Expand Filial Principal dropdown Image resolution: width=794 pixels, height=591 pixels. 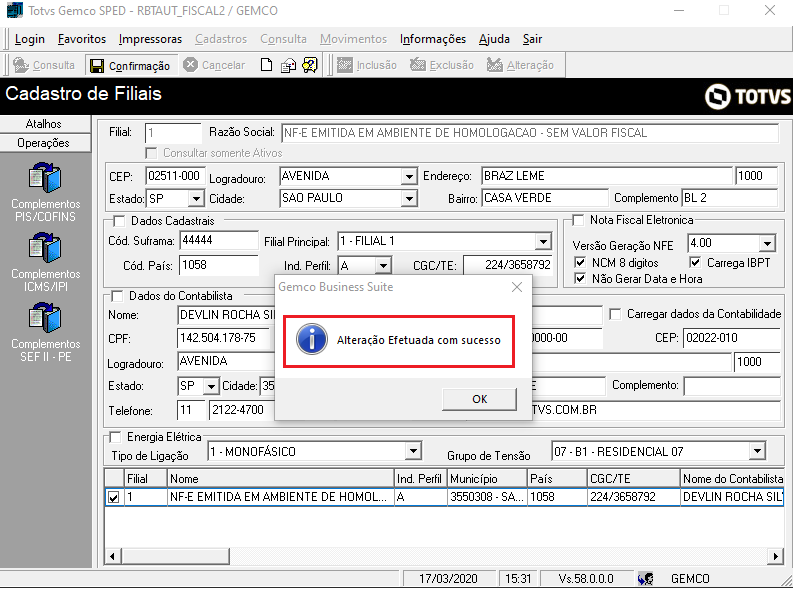pos(543,242)
